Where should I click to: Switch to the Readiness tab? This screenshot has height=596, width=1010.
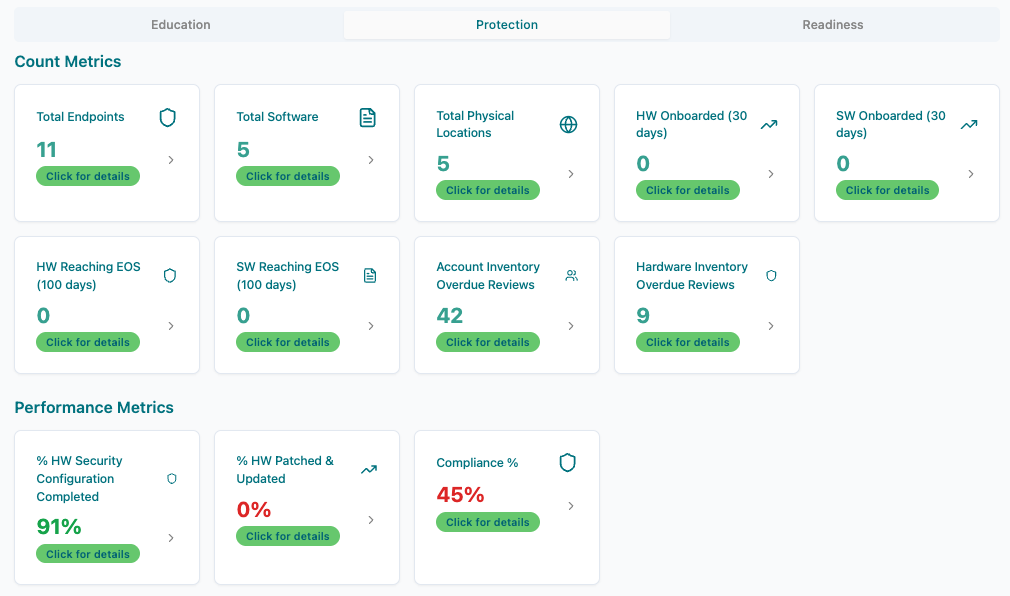click(x=832, y=24)
